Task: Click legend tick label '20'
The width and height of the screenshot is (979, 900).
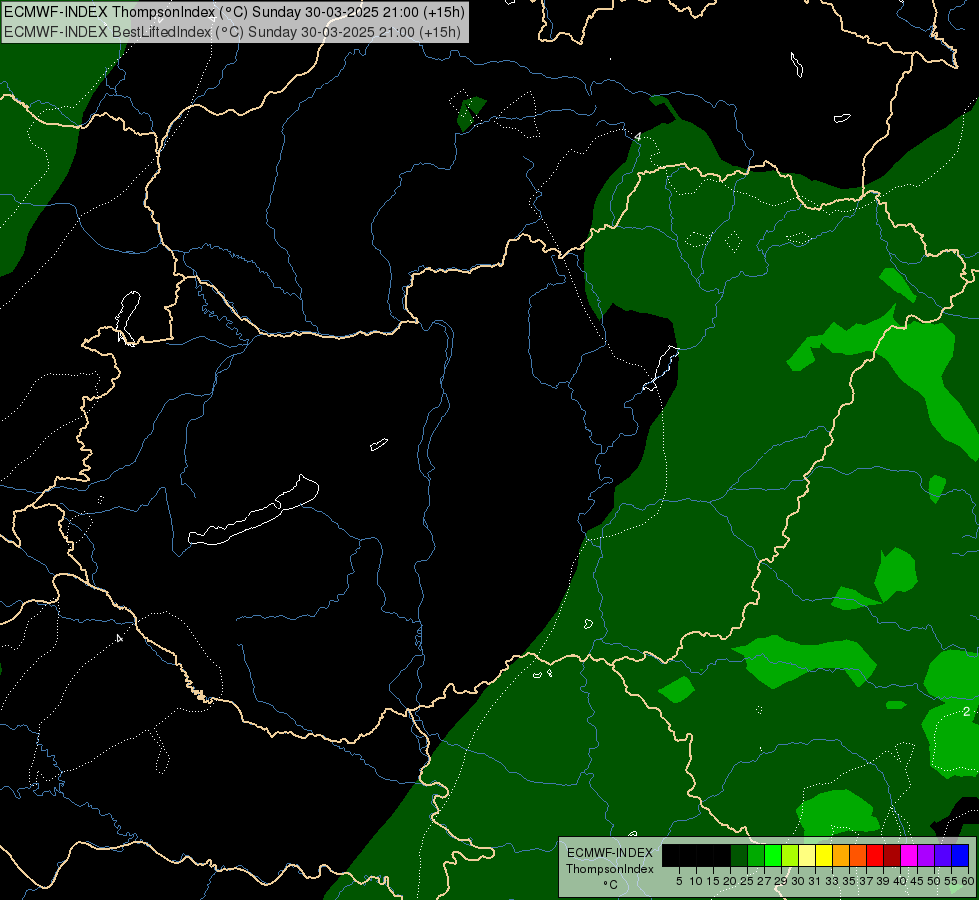Action: (x=730, y=881)
